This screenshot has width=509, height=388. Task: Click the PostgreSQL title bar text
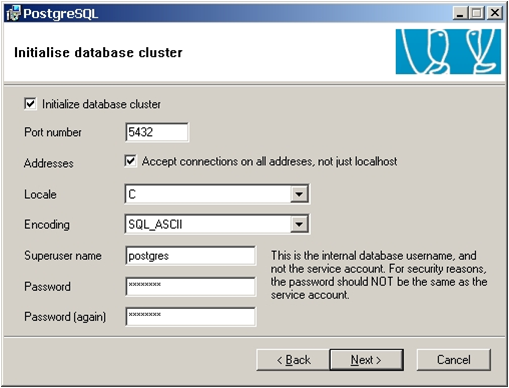[x=61, y=14]
